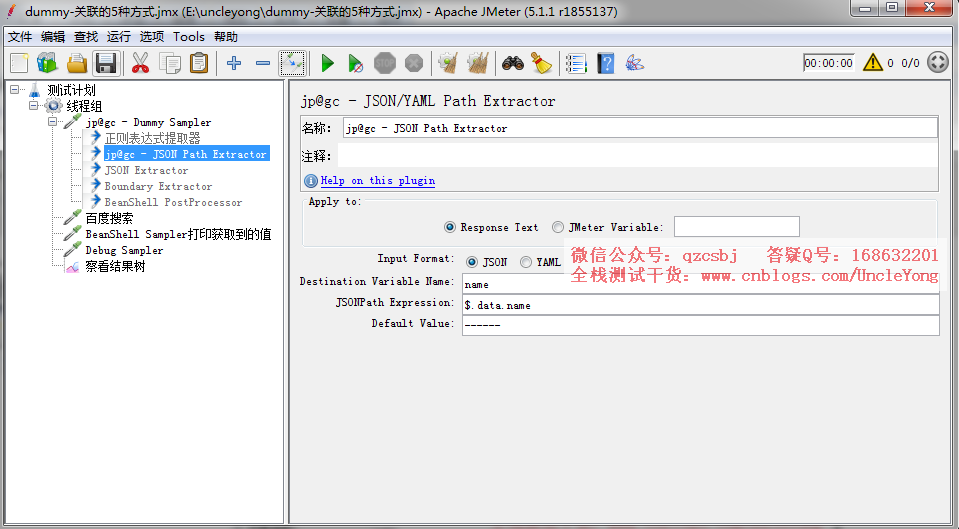Select JSON Extractor in the tree
Viewport: 959px width, 529px height.
click(x=146, y=170)
